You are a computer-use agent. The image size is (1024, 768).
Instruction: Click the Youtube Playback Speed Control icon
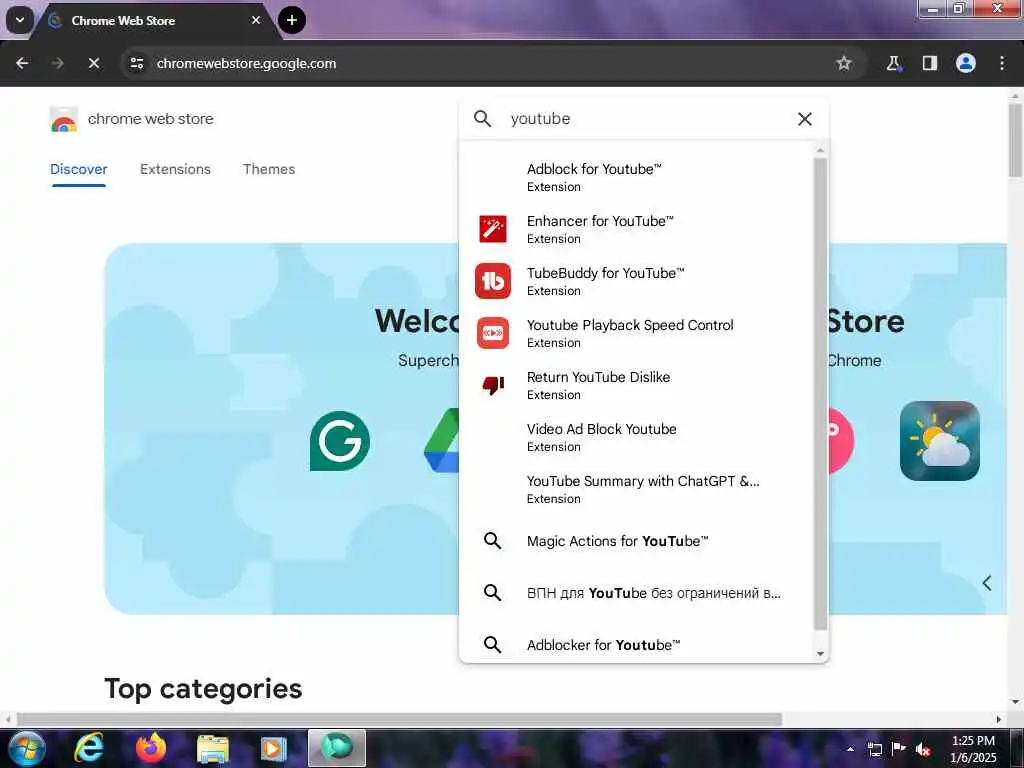tap(492, 333)
